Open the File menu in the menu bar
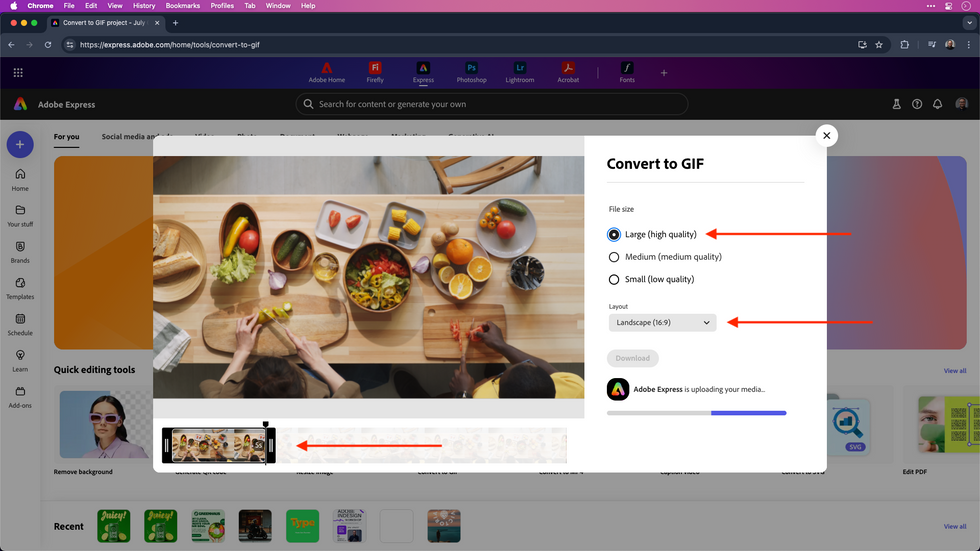The width and height of the screenshot is (980, 551). 69,6
